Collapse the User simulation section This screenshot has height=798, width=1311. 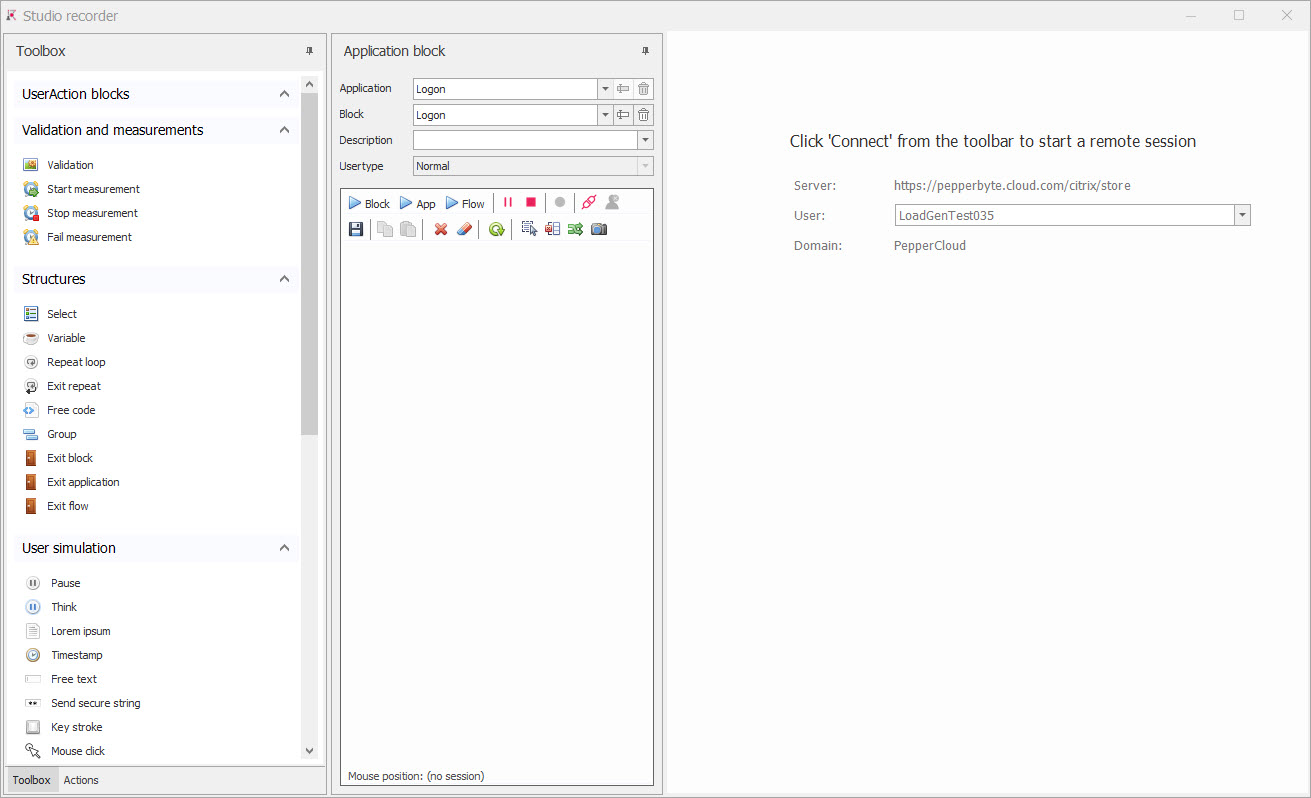[285, 548]
